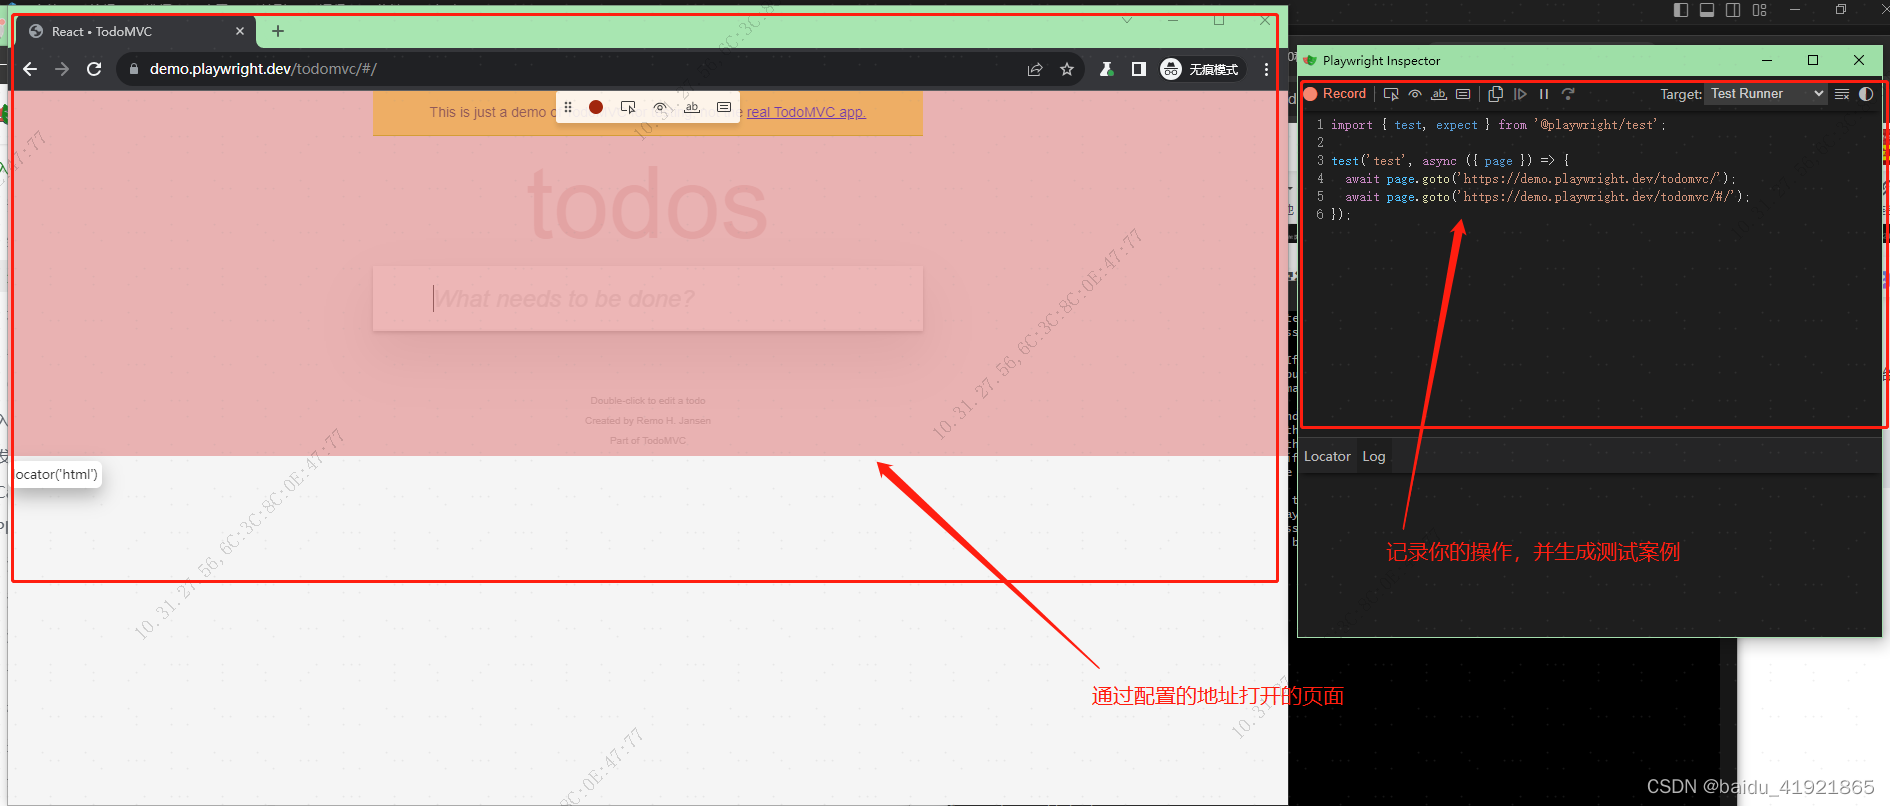Screen dimensions: 1890x806
Task: Click the drag handle on browser overlay toolbar
Action: pos(568,107)
